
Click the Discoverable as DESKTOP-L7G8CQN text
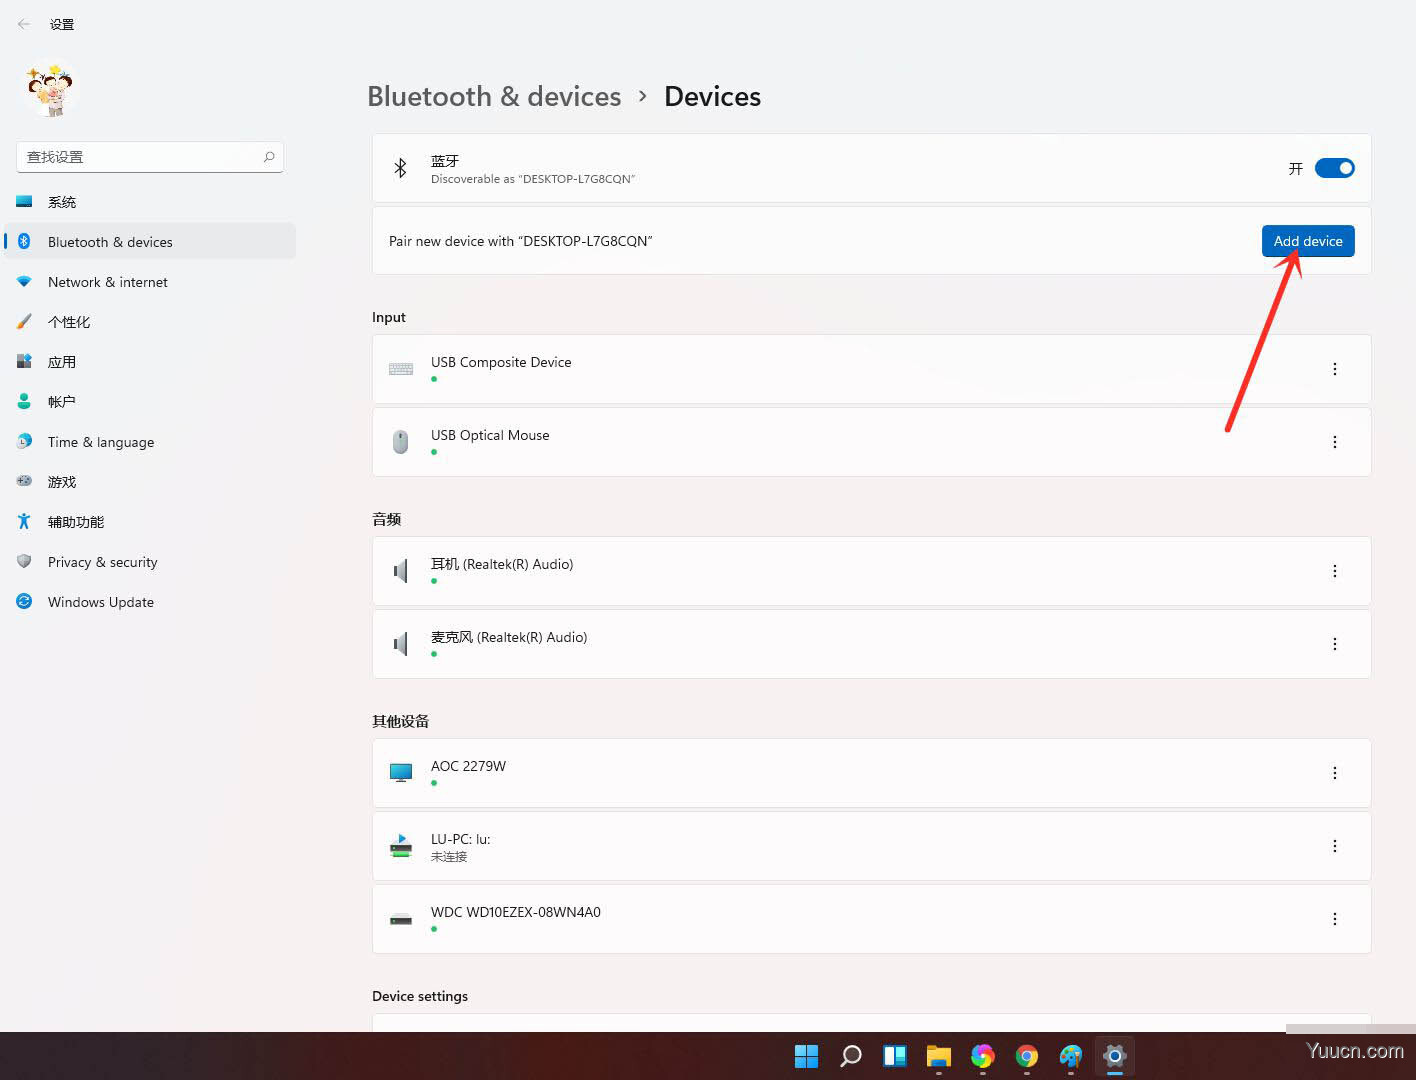click(533, 179)
